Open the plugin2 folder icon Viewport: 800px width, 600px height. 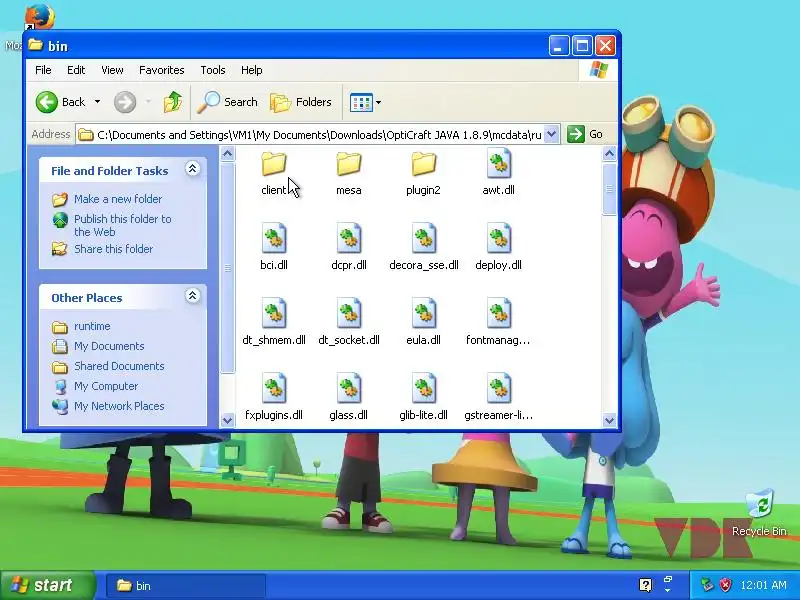tap(423, 164)
